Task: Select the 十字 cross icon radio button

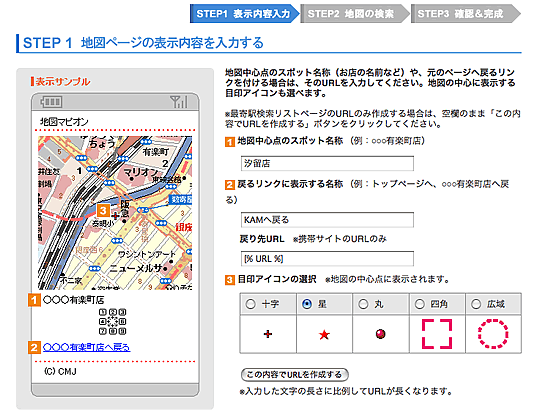Action: coord(250,304)
